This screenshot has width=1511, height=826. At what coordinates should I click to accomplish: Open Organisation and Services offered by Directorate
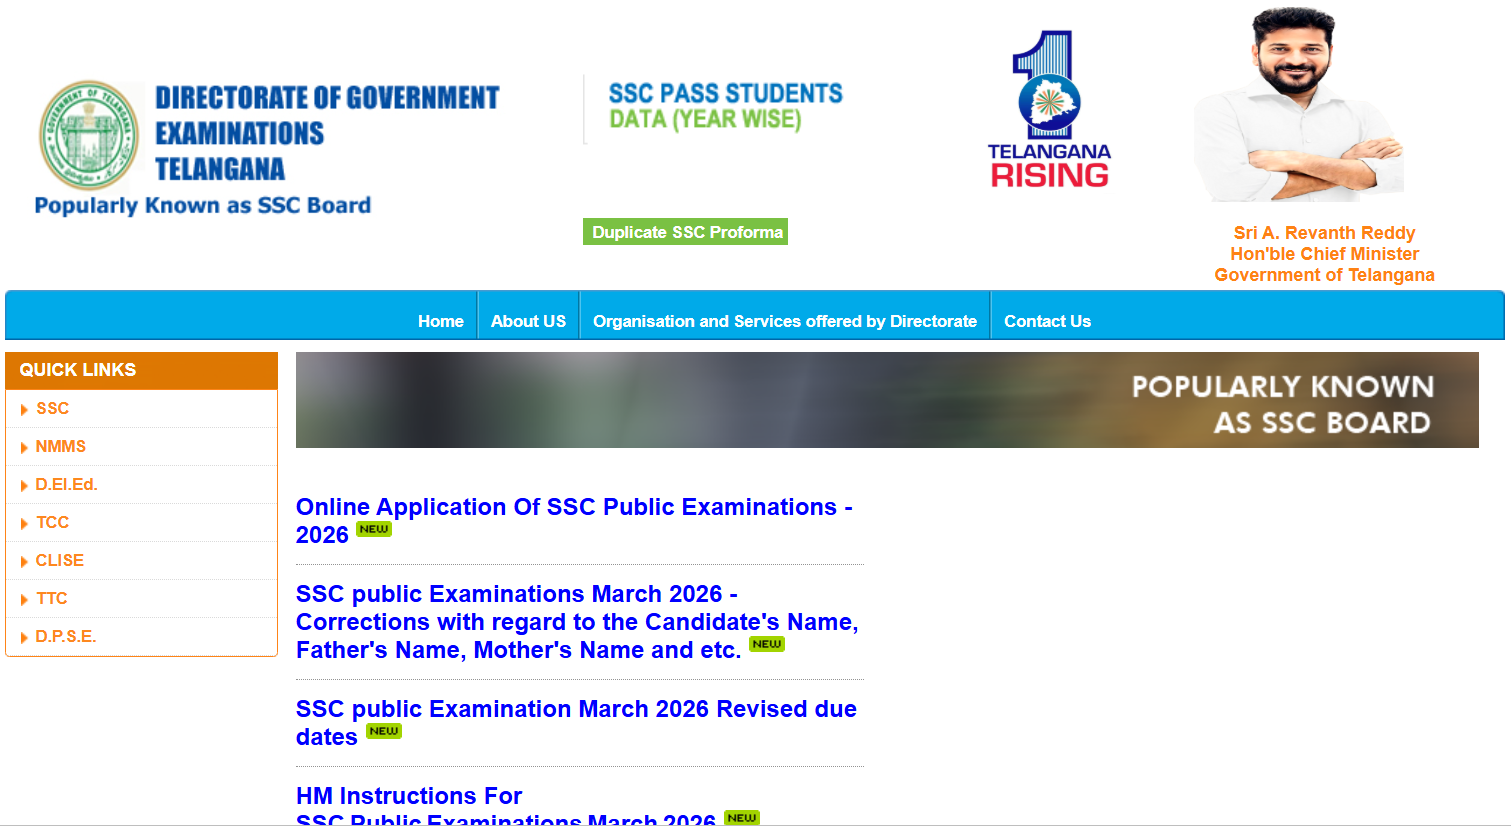pos(785,321)
